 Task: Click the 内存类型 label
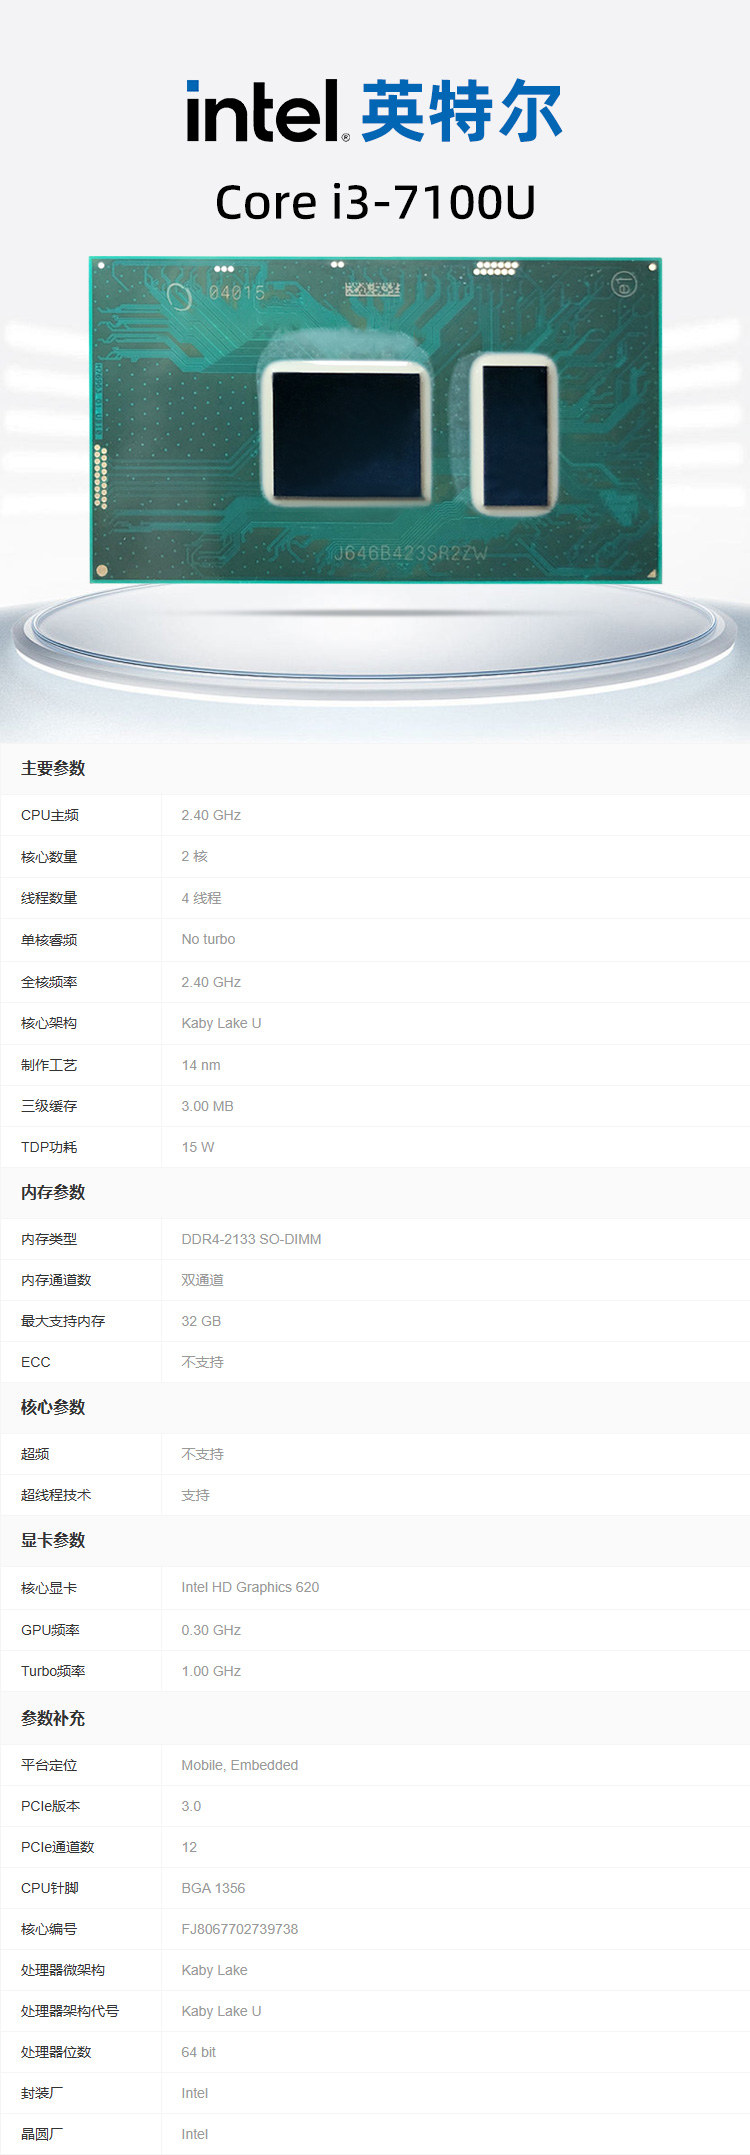(49, 1239)
